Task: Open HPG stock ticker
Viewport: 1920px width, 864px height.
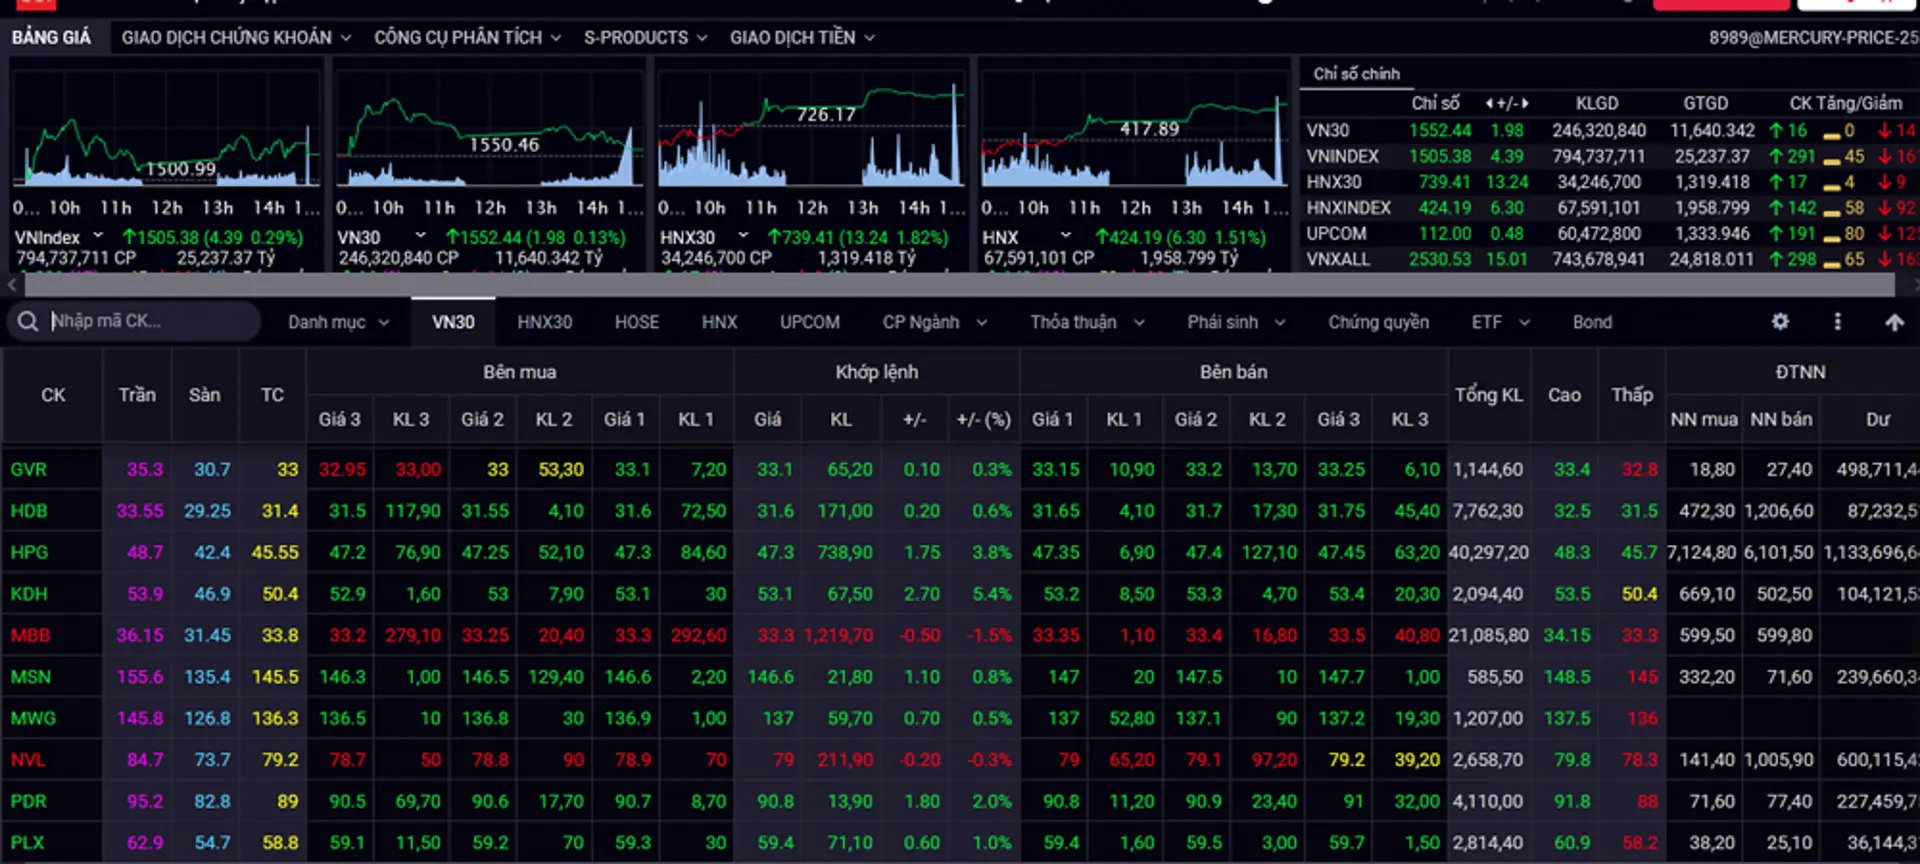Action: point(29,552)
